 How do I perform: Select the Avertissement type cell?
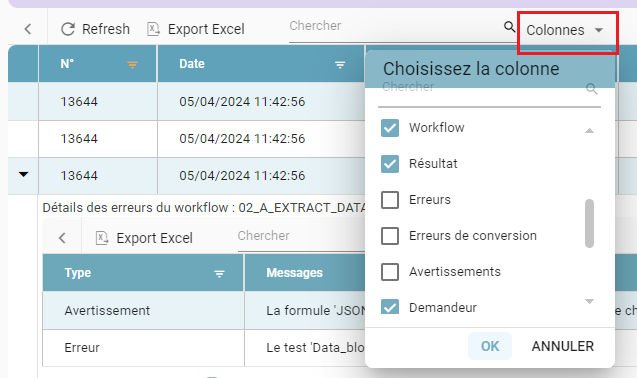tap(143, 311)
